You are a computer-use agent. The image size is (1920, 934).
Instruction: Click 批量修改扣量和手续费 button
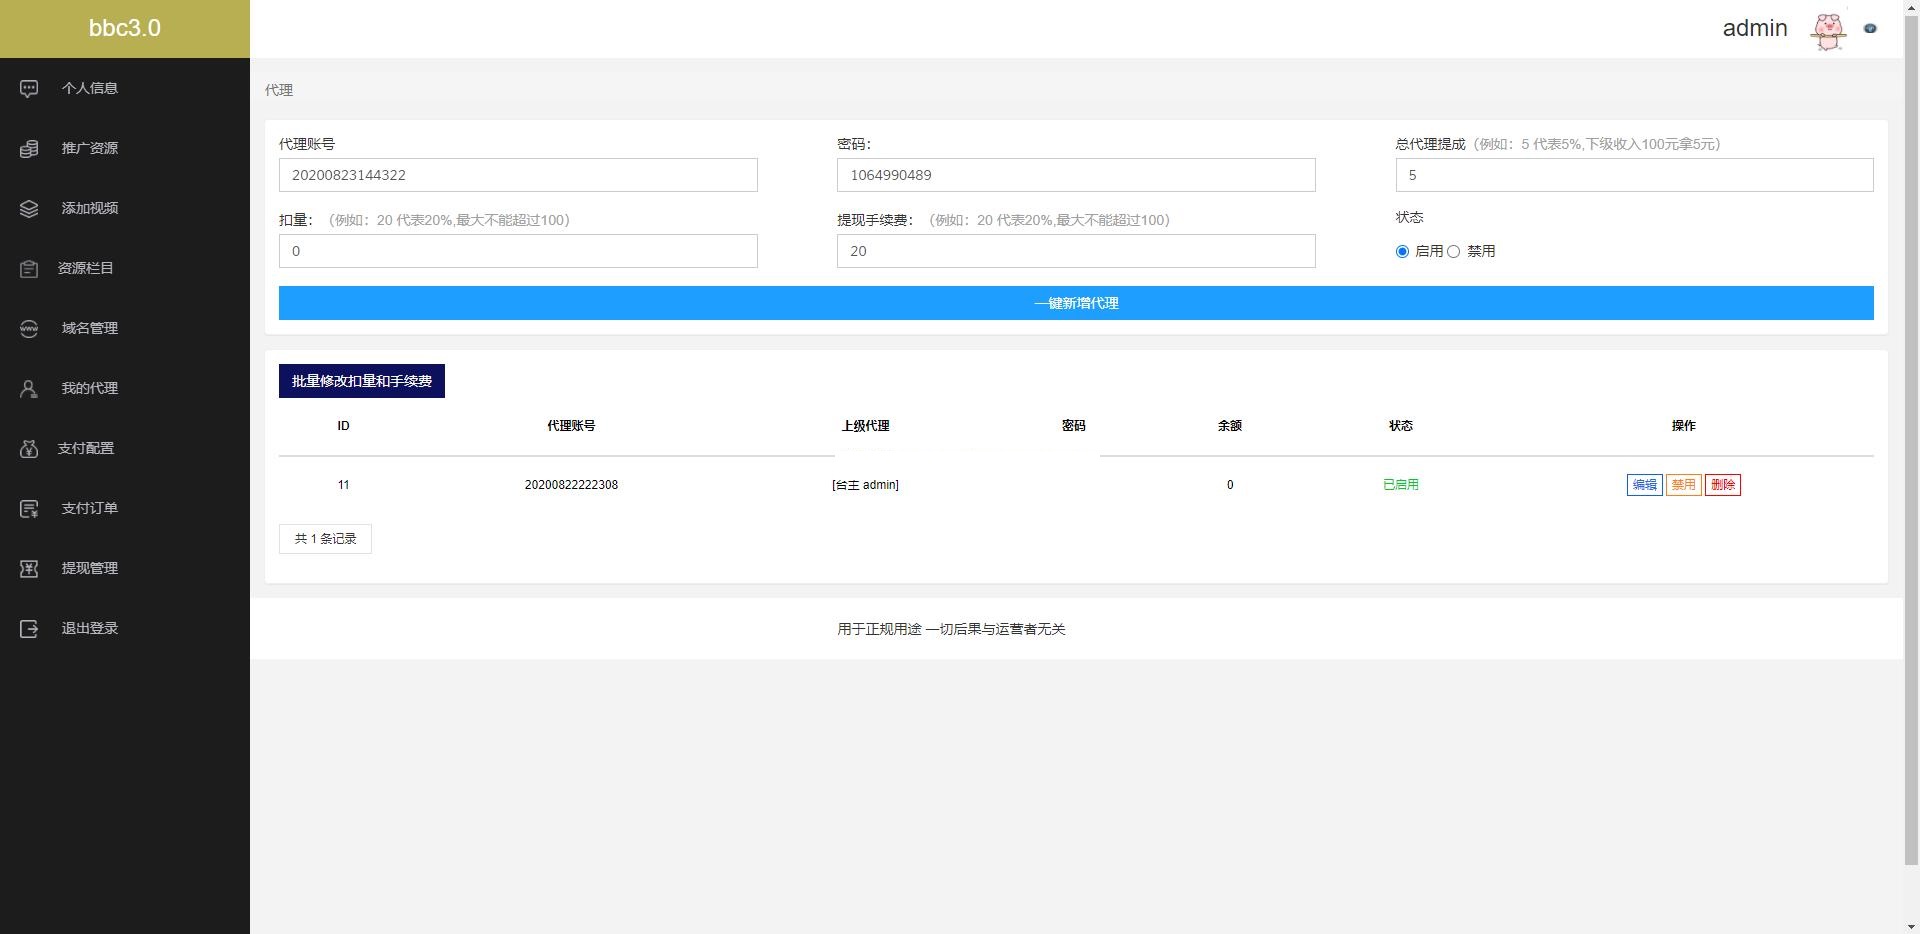(x=361, y=381)
